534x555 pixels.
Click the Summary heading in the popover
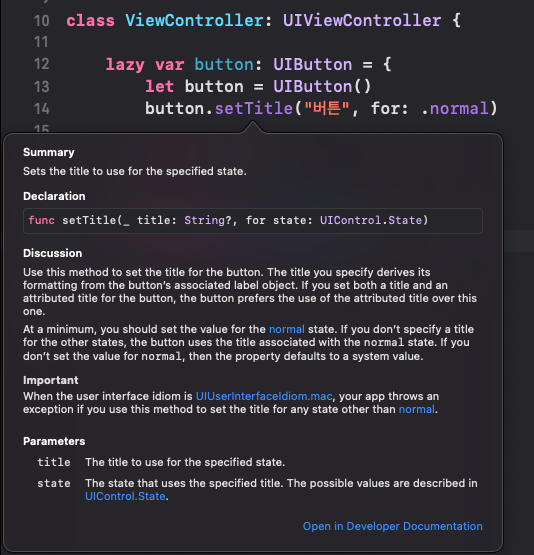coord(49,152)
